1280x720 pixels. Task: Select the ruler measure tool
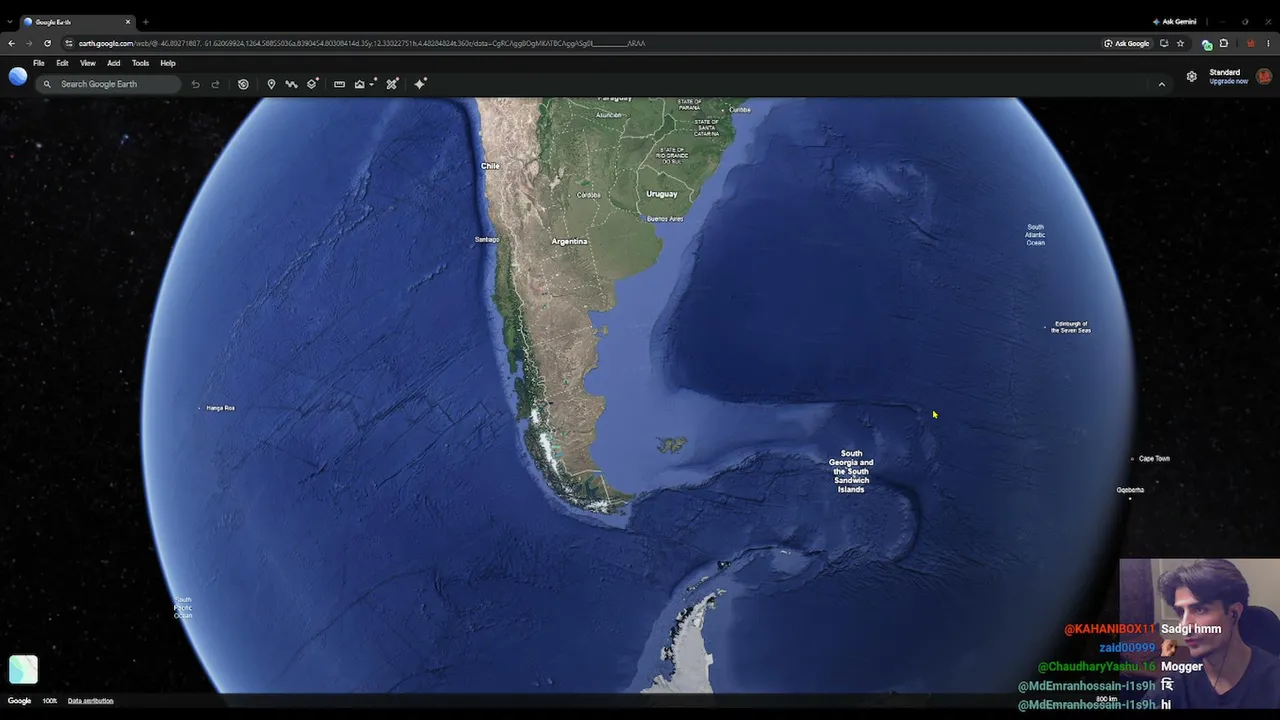[x=339, y=84]
